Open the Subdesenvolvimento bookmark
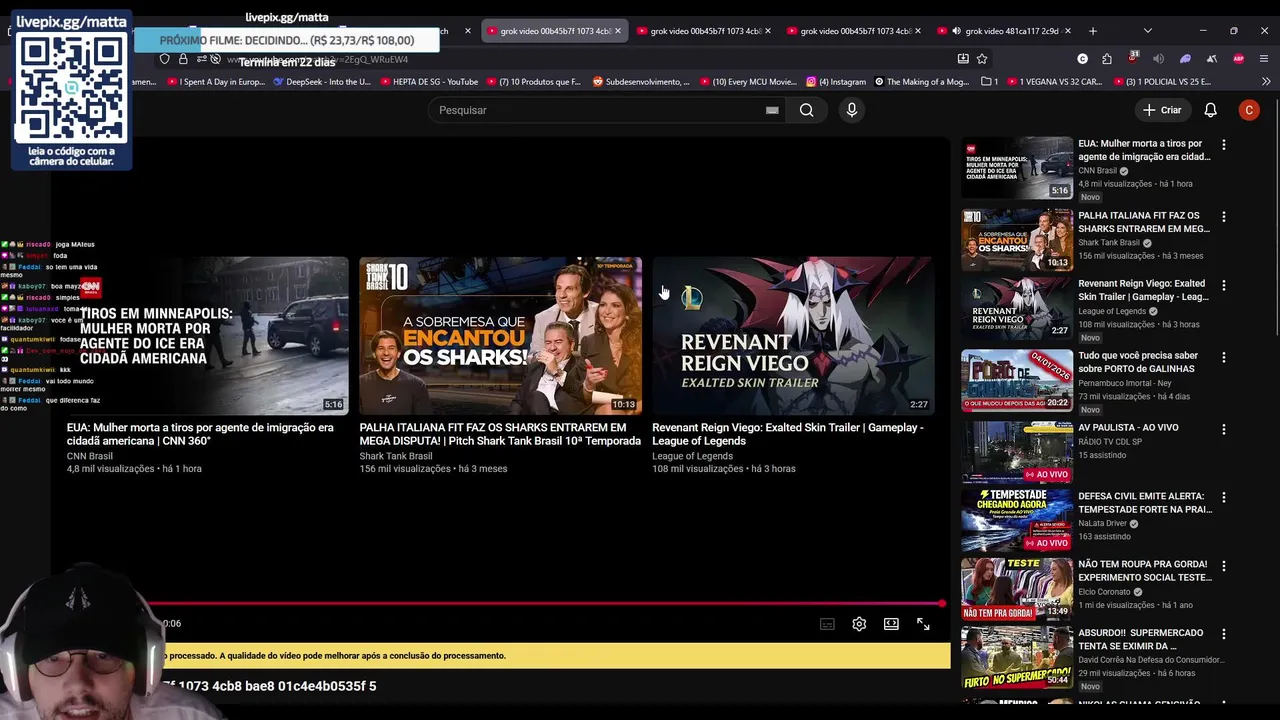The width and height of the screenshot is (1280, 720). pos(641,82)
